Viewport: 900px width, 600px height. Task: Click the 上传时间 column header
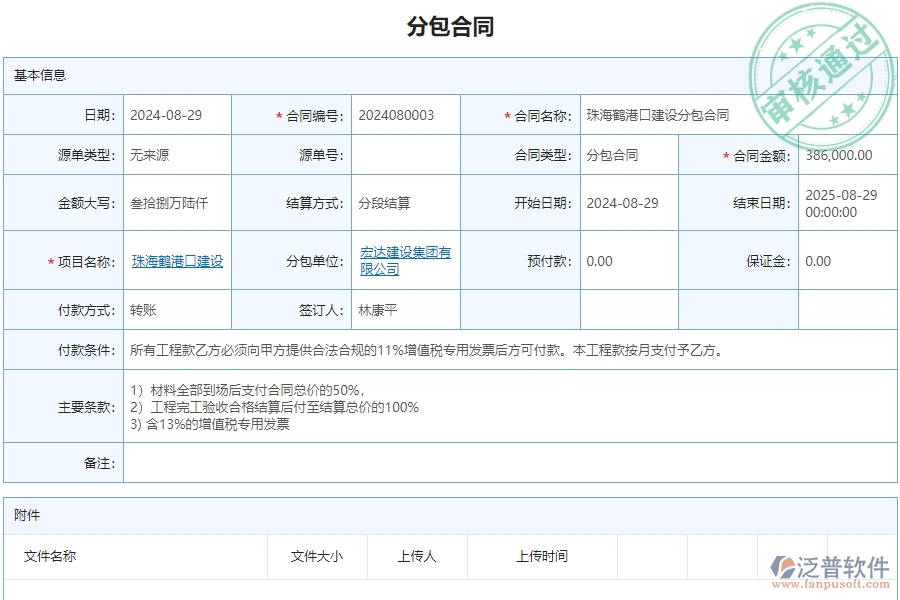click(542, 556)
